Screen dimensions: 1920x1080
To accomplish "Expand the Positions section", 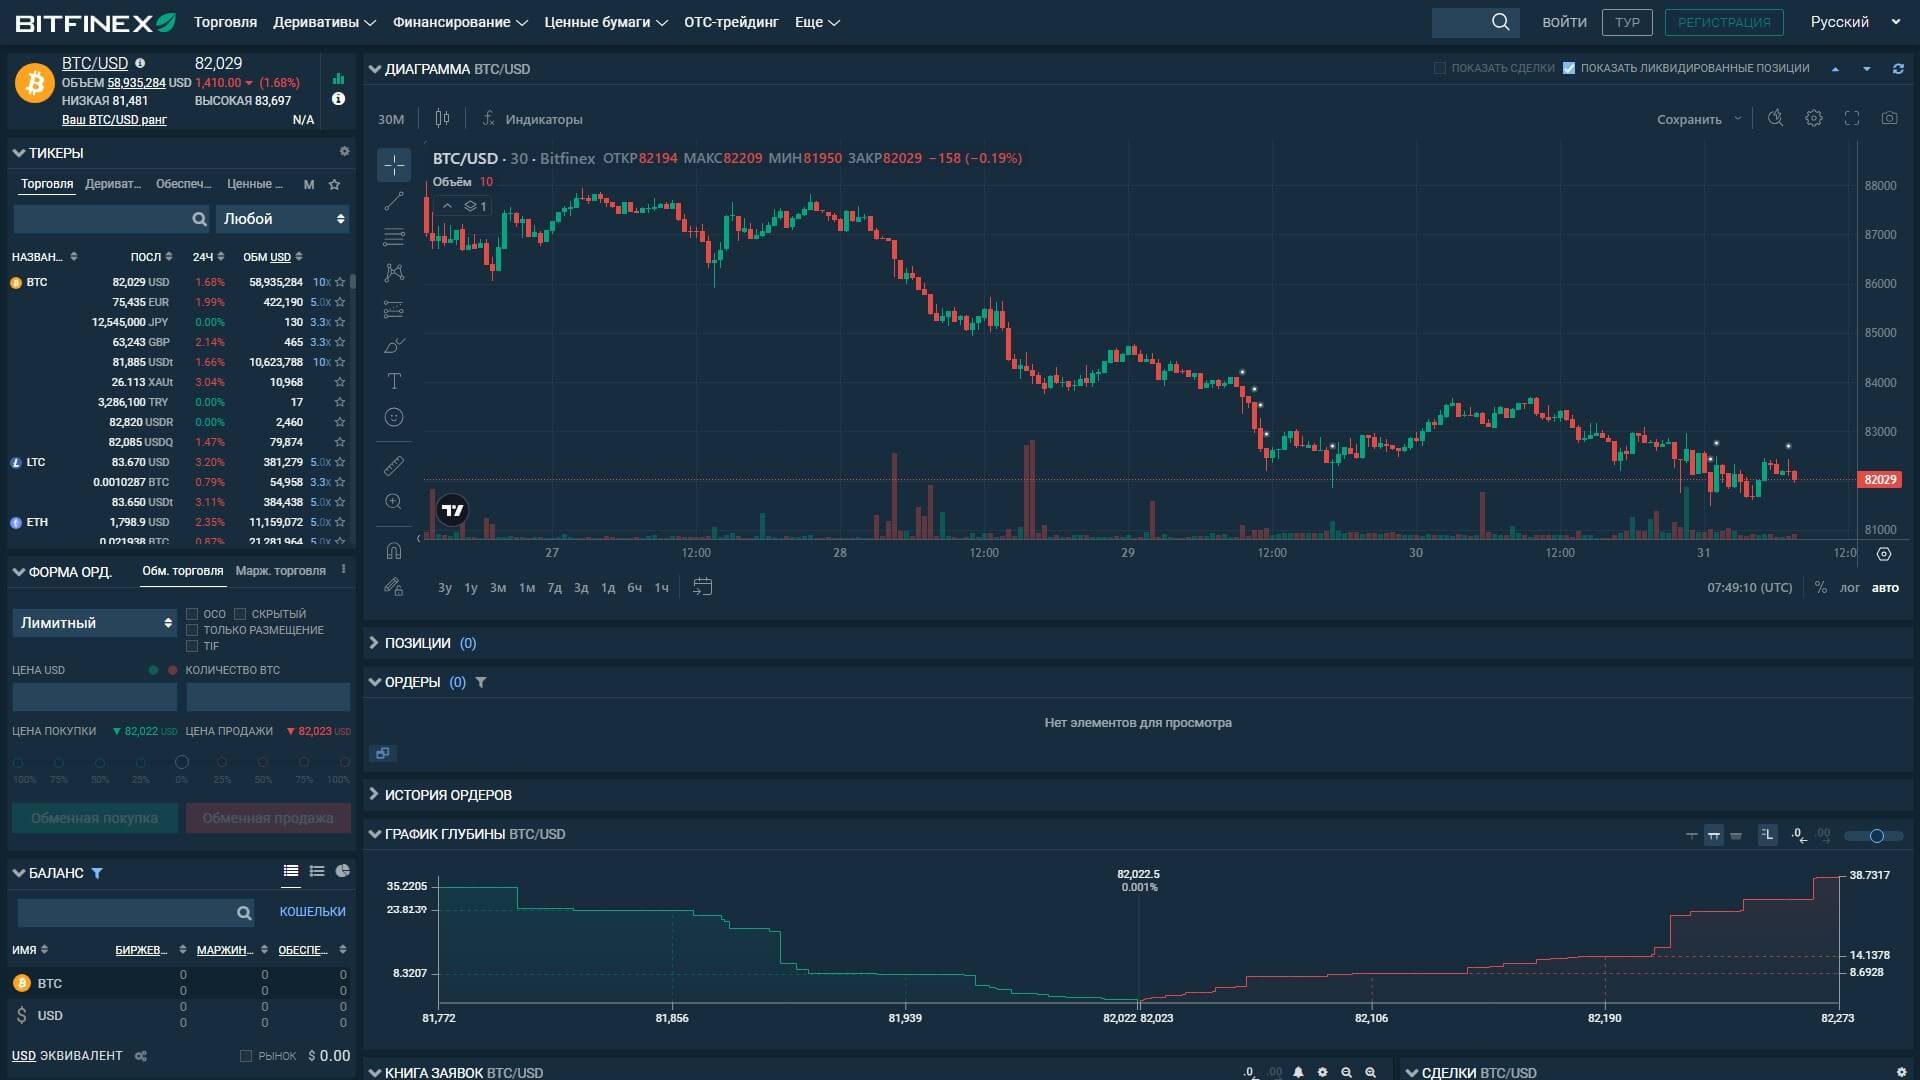I will coord(417,643).
